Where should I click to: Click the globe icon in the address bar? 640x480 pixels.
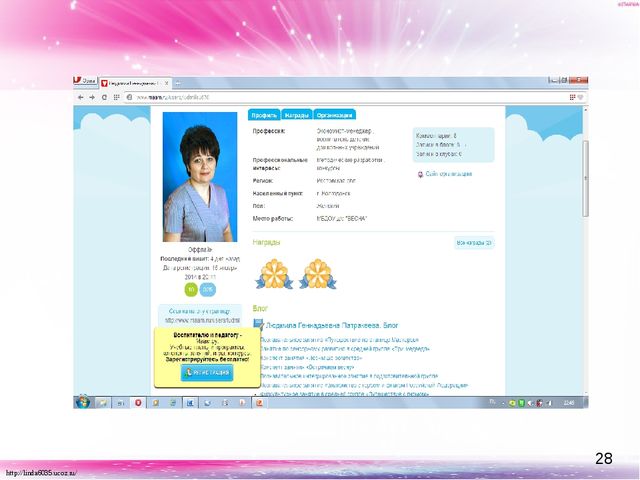click(129, 97)
